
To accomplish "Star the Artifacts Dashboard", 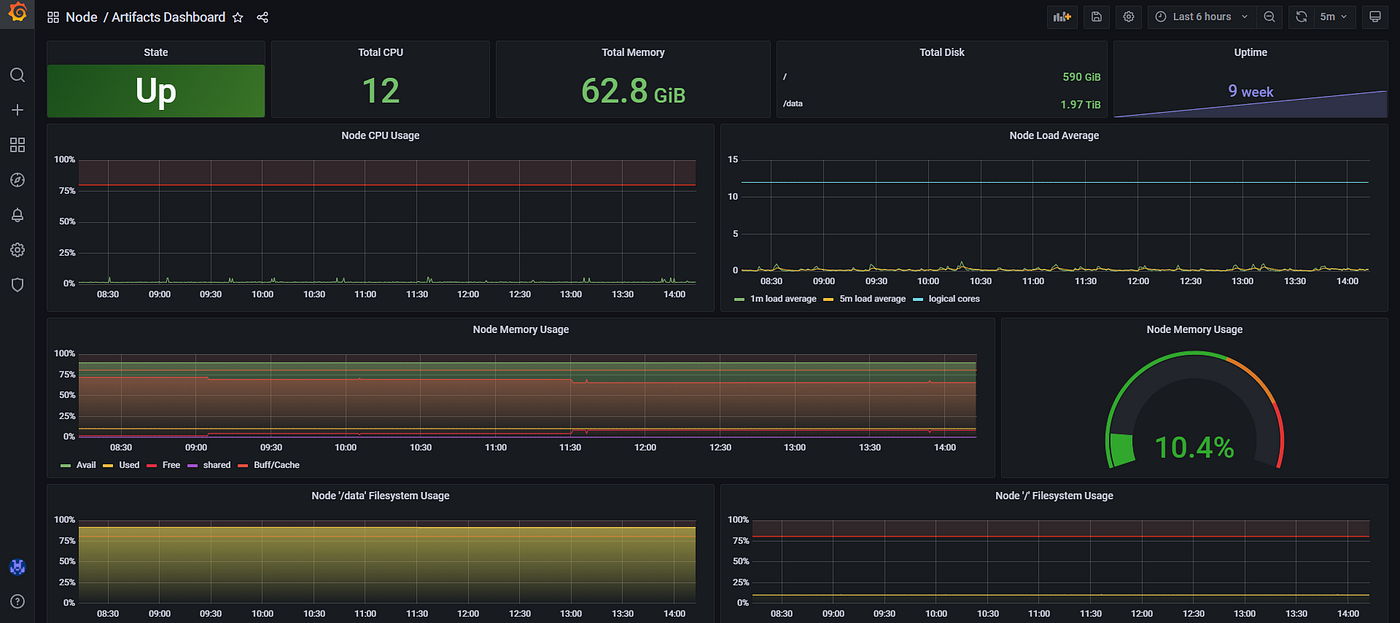I will 237,17.
